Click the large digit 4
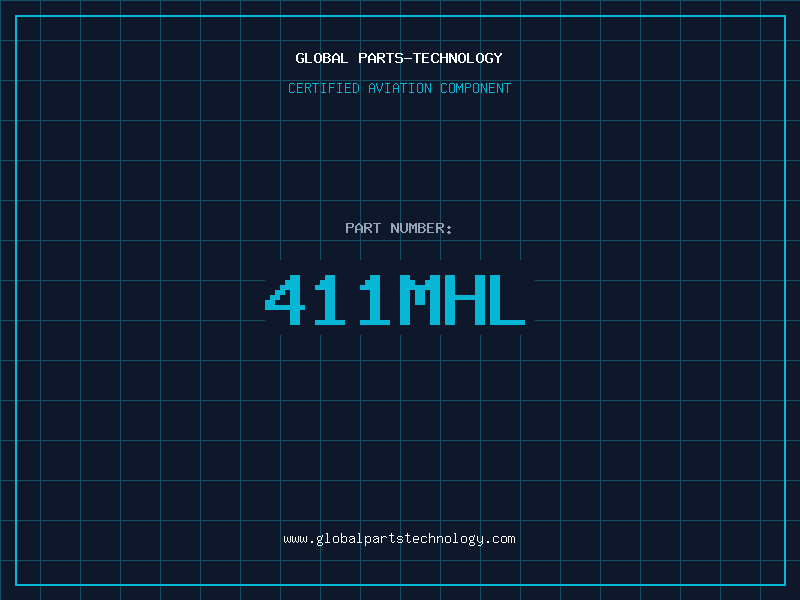800x600 pixels. [285, 300]
